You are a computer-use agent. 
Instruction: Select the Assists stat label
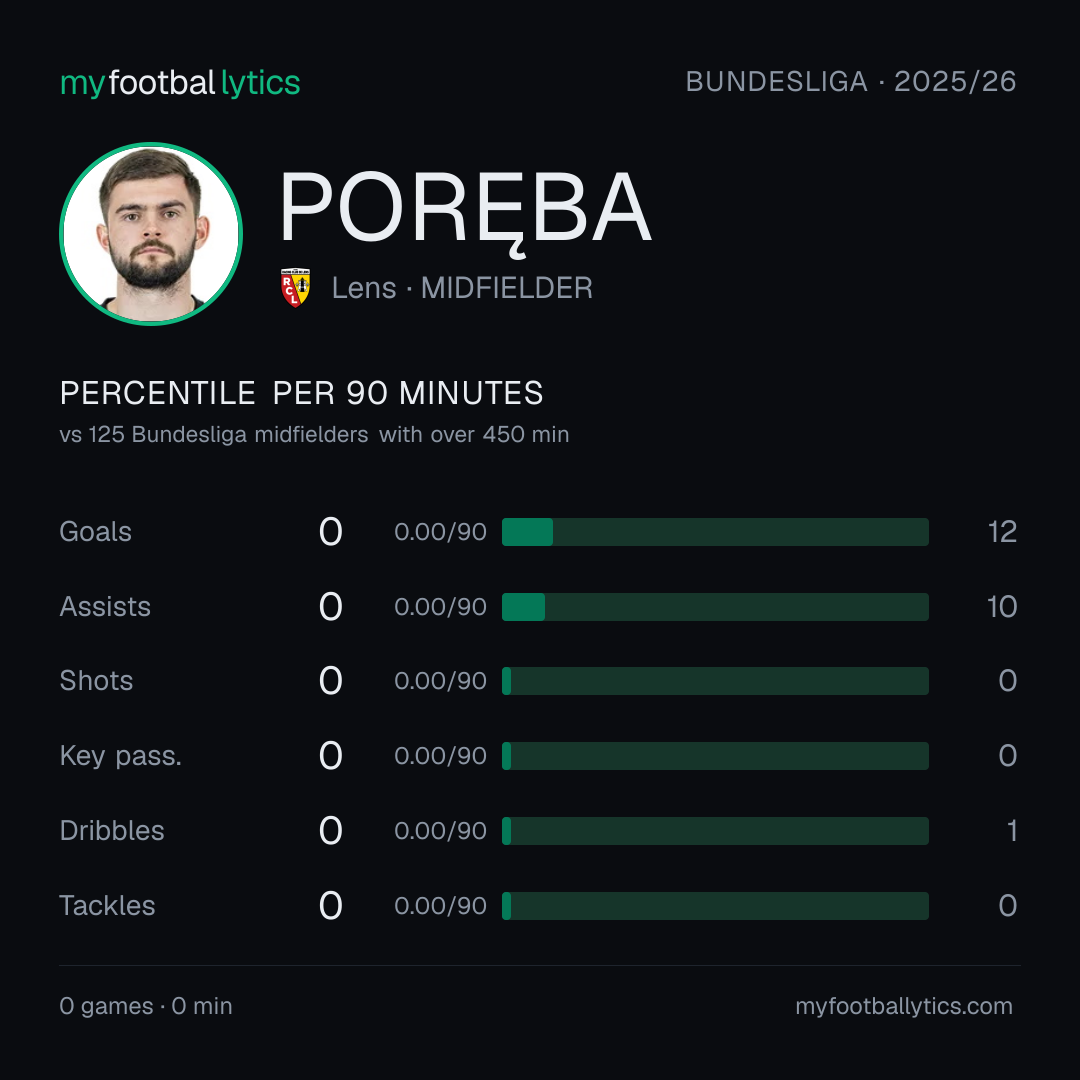click(105, 607)
